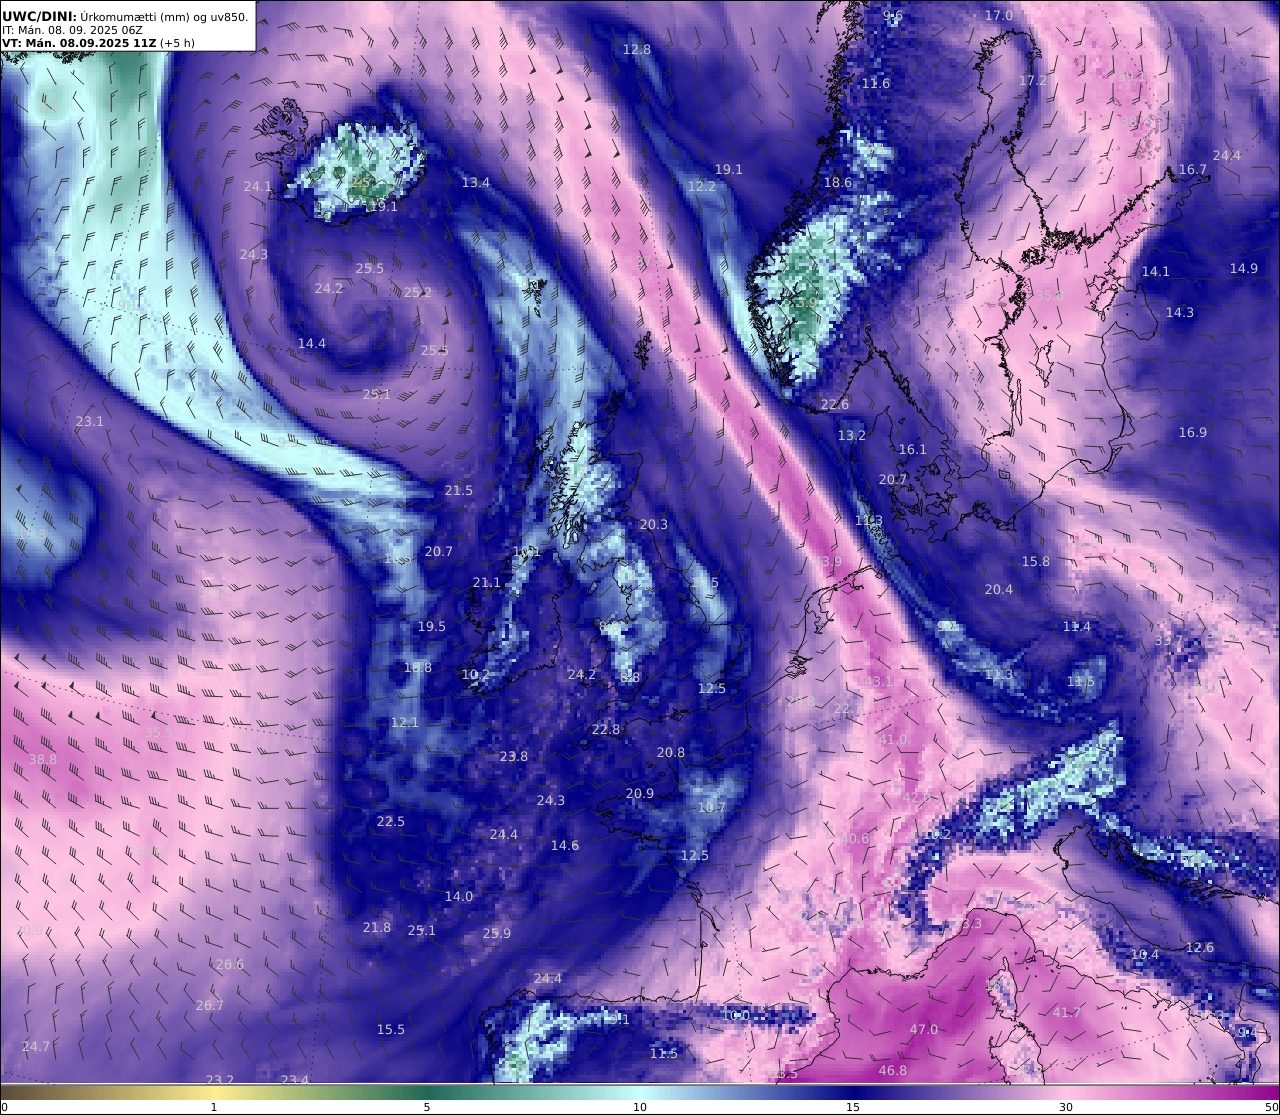Click the value 22.6 south of Norway

point(835,404)
